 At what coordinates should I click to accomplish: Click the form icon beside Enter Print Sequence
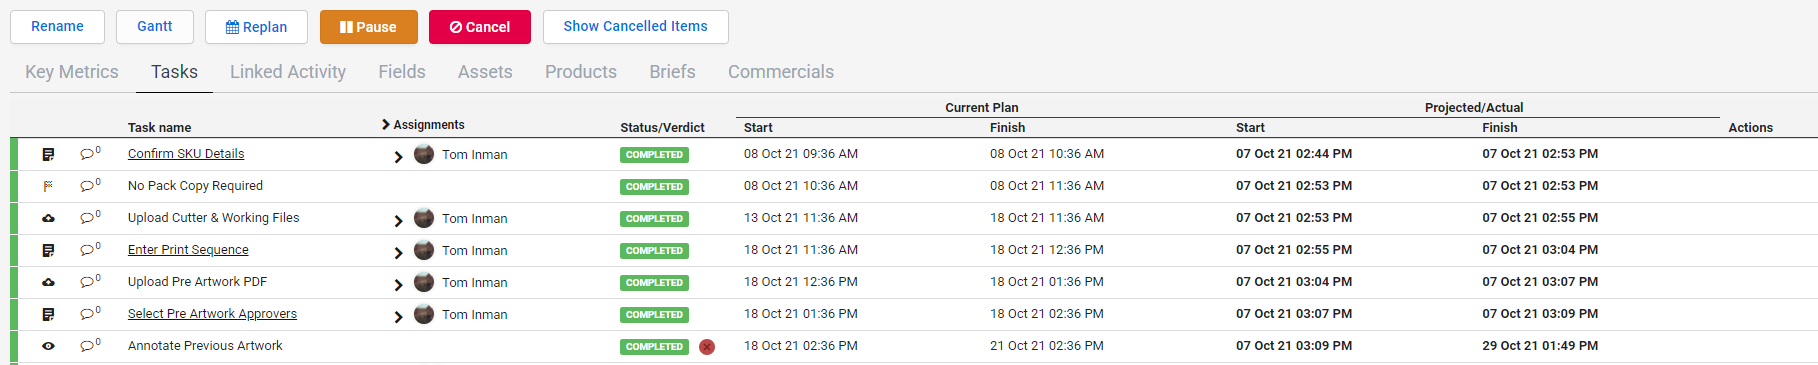coord(48,250)
